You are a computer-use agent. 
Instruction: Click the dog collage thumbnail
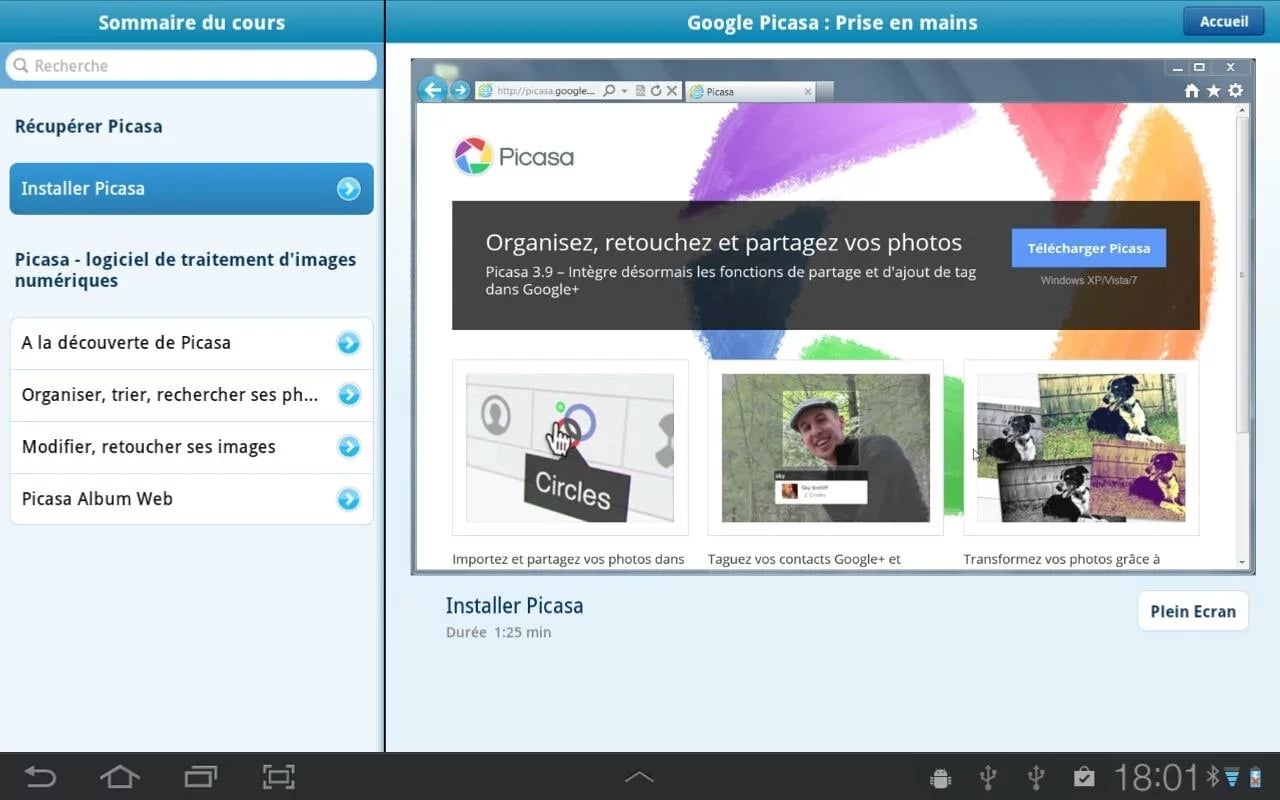coord(1081,448)
